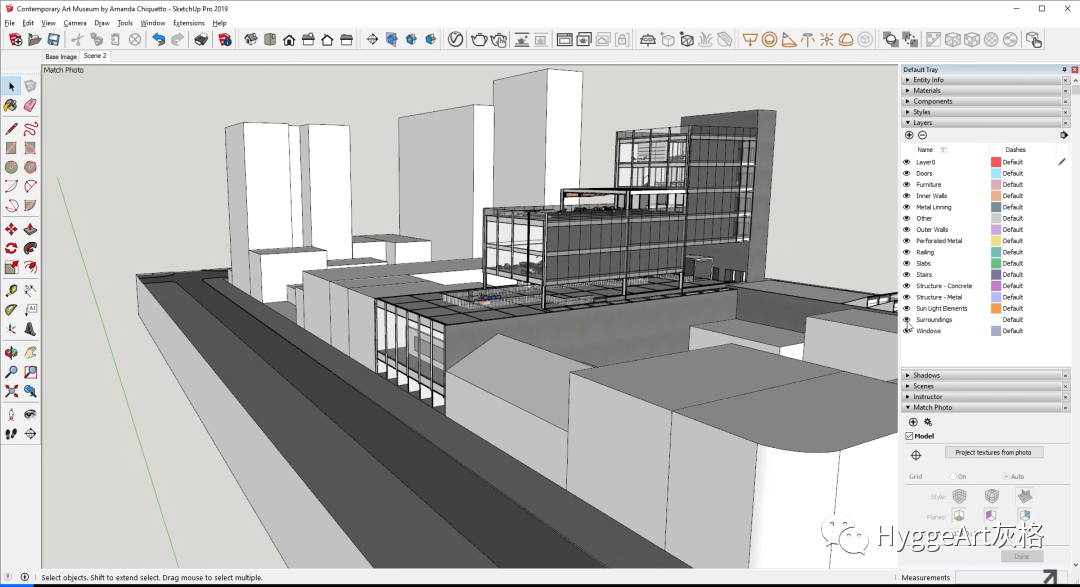Select the Freehand drawing tool
The width and height of the screenshot is (1080, 587).
pyautogui.click(x=30, y=129)
